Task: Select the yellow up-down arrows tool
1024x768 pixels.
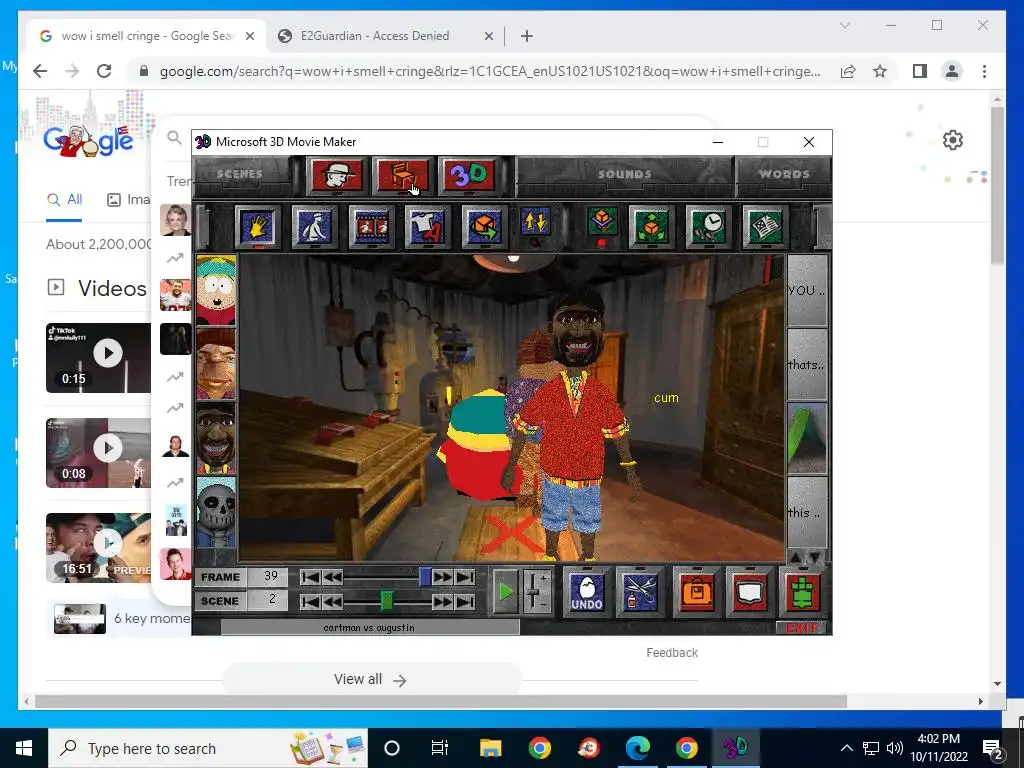Action: pos(536,224)
